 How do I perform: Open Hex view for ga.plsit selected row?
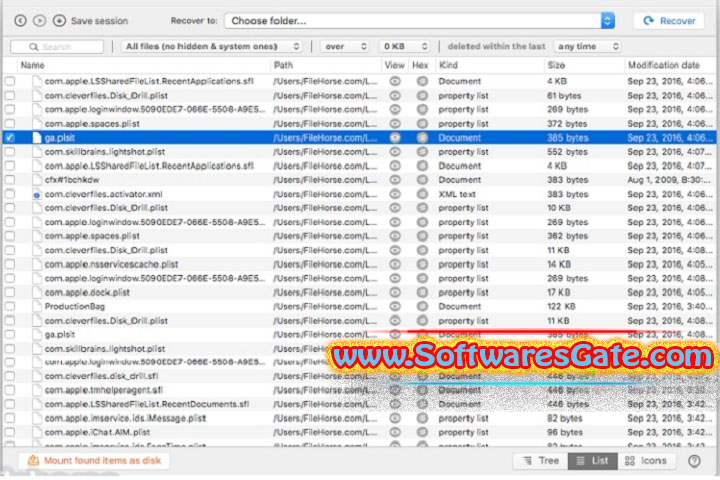pyautogui.click(x=422, y=137)
